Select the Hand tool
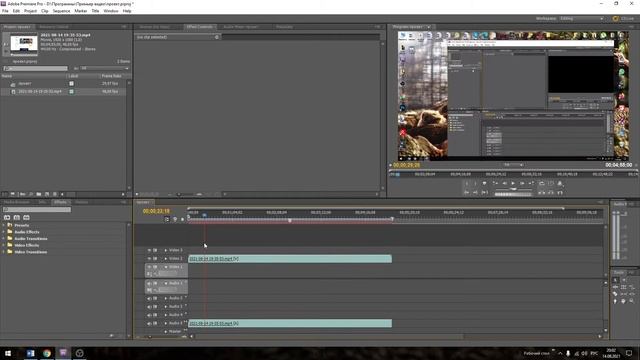This screenshot has width=640, height=360. click(623, 301)
